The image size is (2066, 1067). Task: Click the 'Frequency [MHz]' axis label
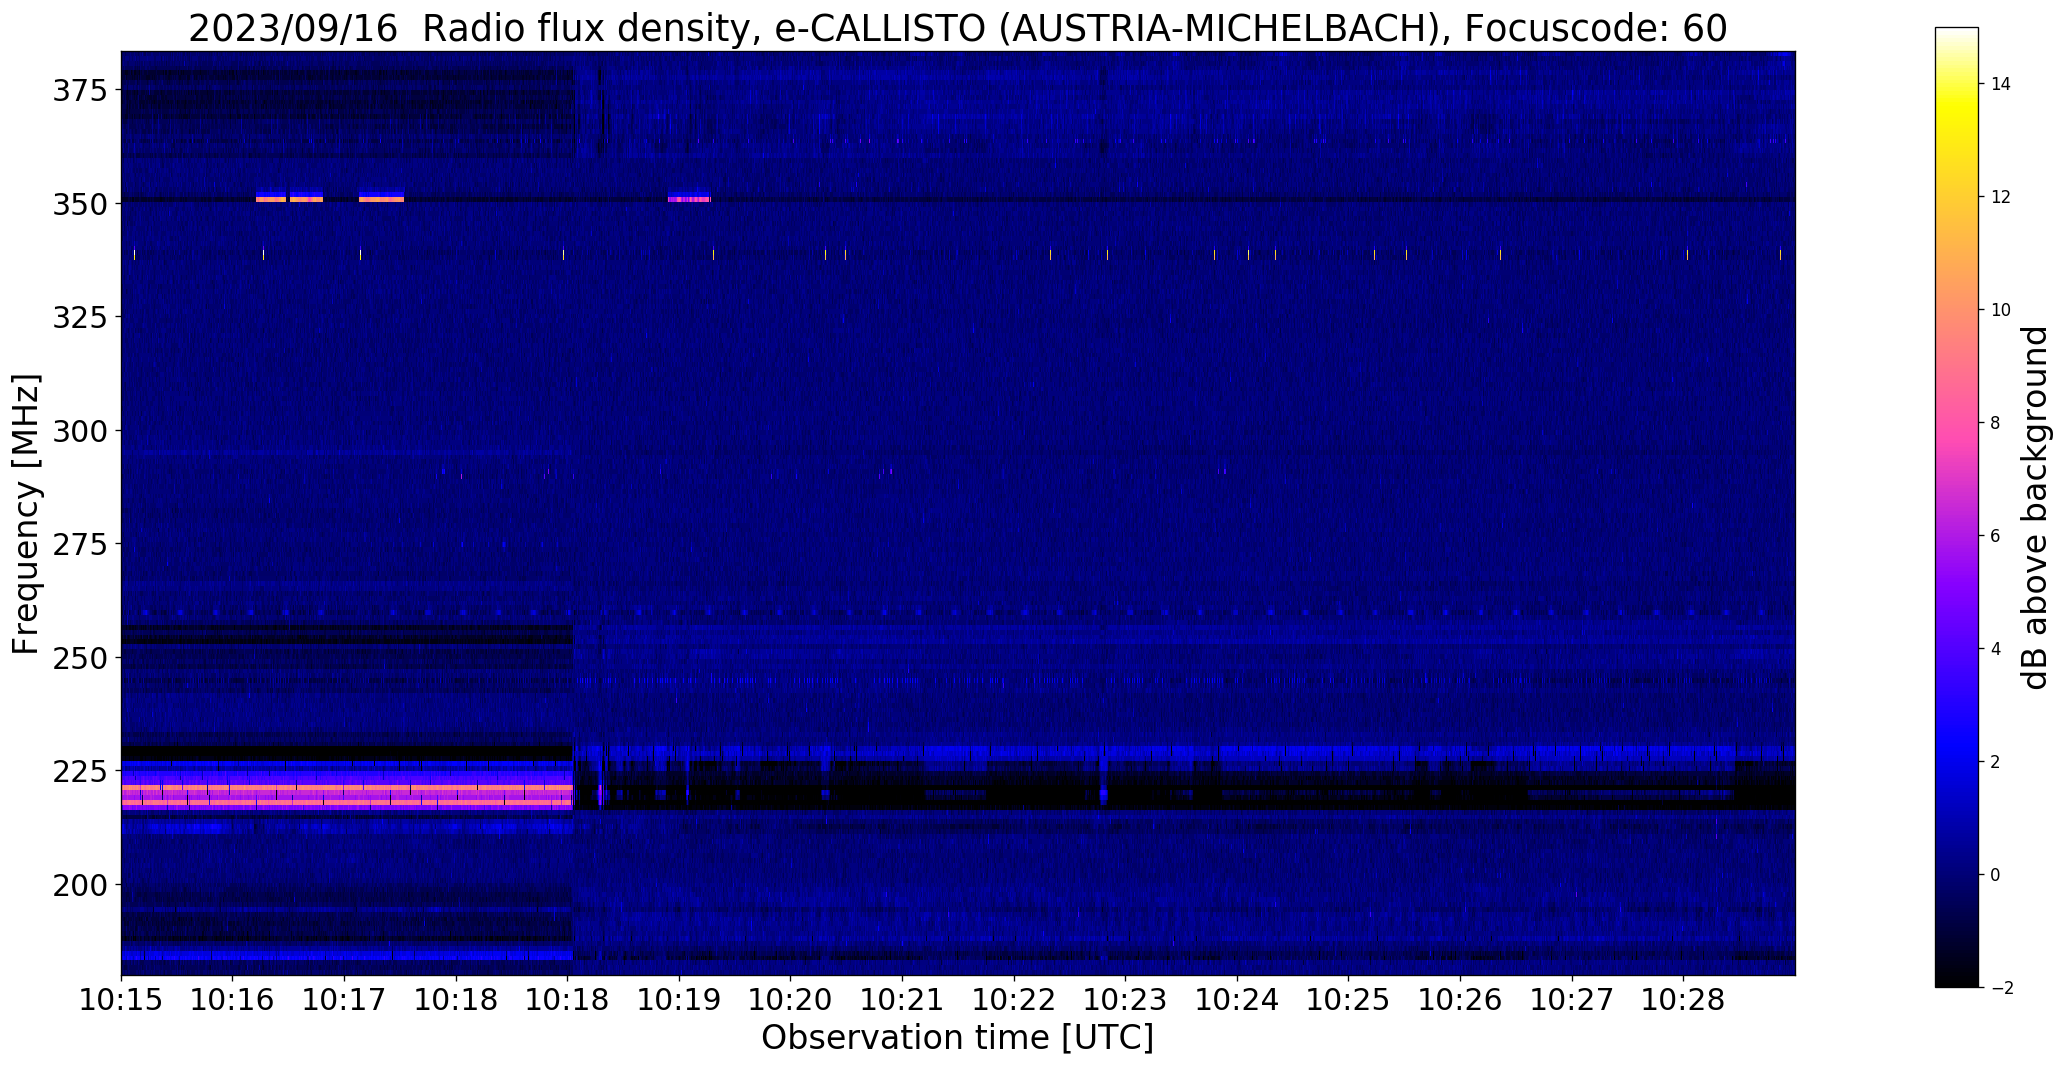(27, 514)
